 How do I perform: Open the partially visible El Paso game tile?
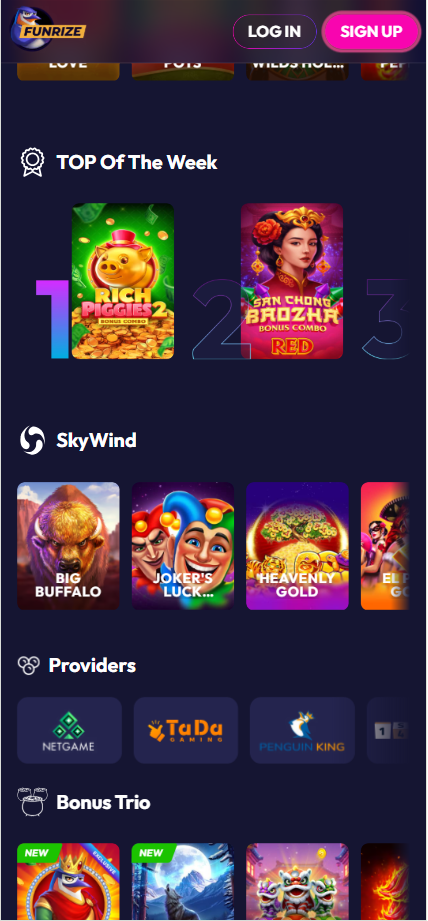pos(385,546)
